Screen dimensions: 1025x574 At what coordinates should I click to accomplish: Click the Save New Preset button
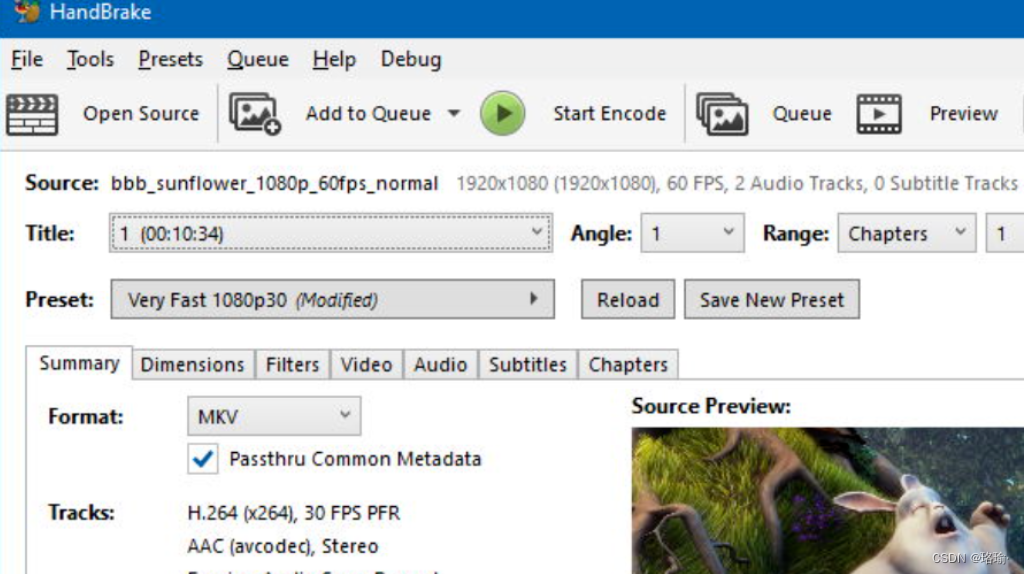tap(772, 299)
